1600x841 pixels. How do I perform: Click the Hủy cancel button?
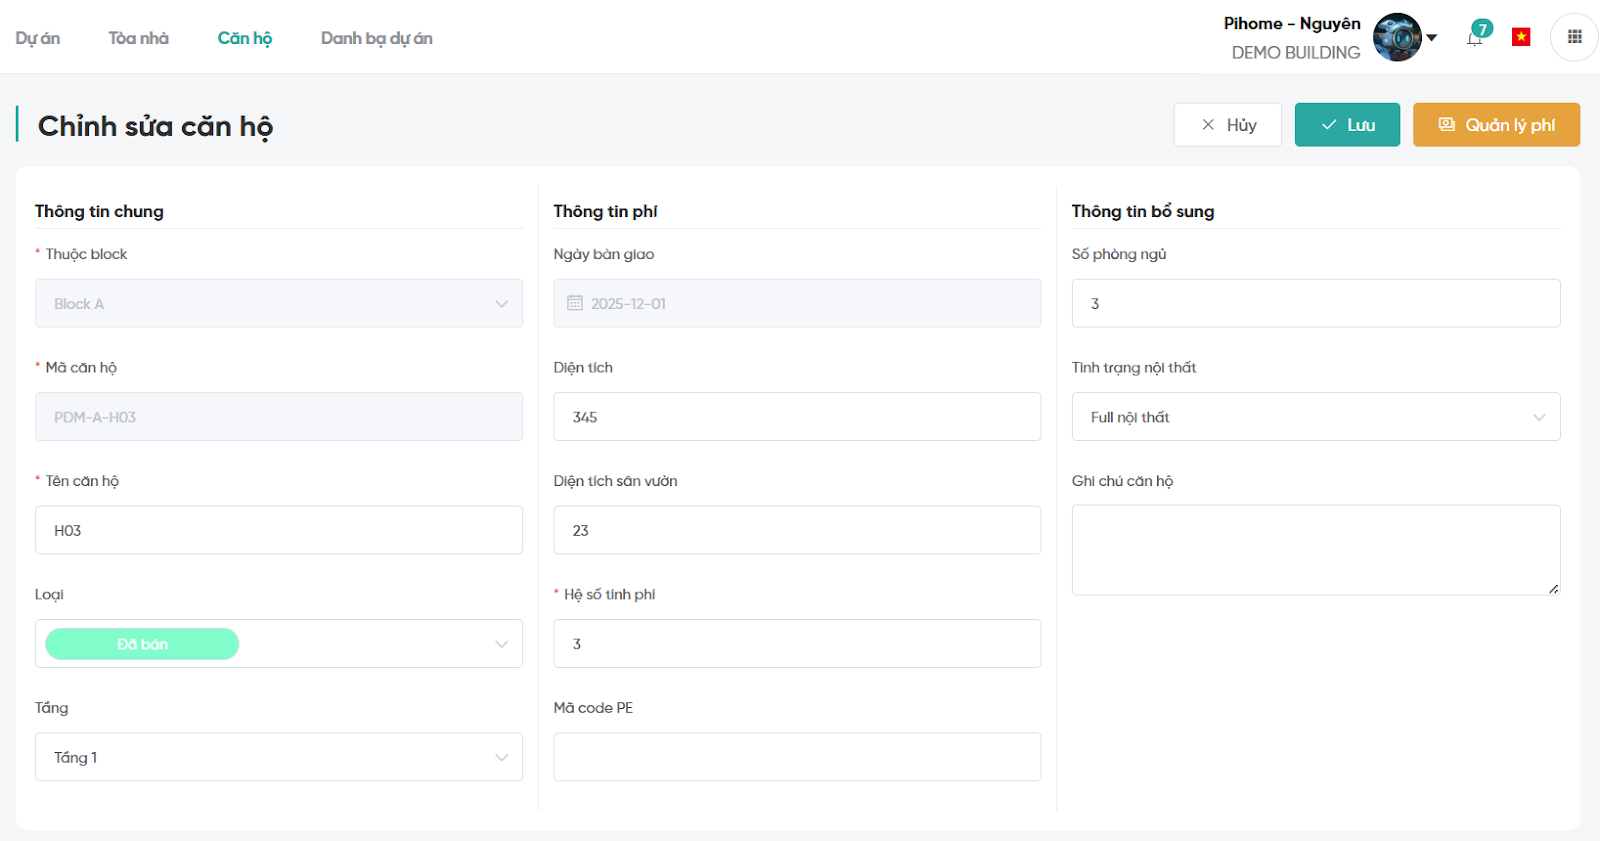pyautogui.click(x=1227, y=125)
